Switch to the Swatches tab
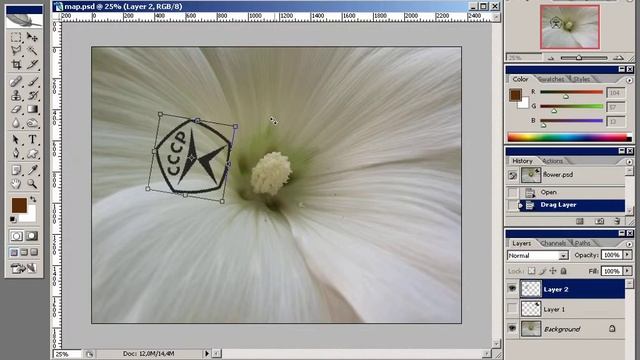Image resolution: width=640 pixels, height=360 pixels. click(x=551, y=79)
